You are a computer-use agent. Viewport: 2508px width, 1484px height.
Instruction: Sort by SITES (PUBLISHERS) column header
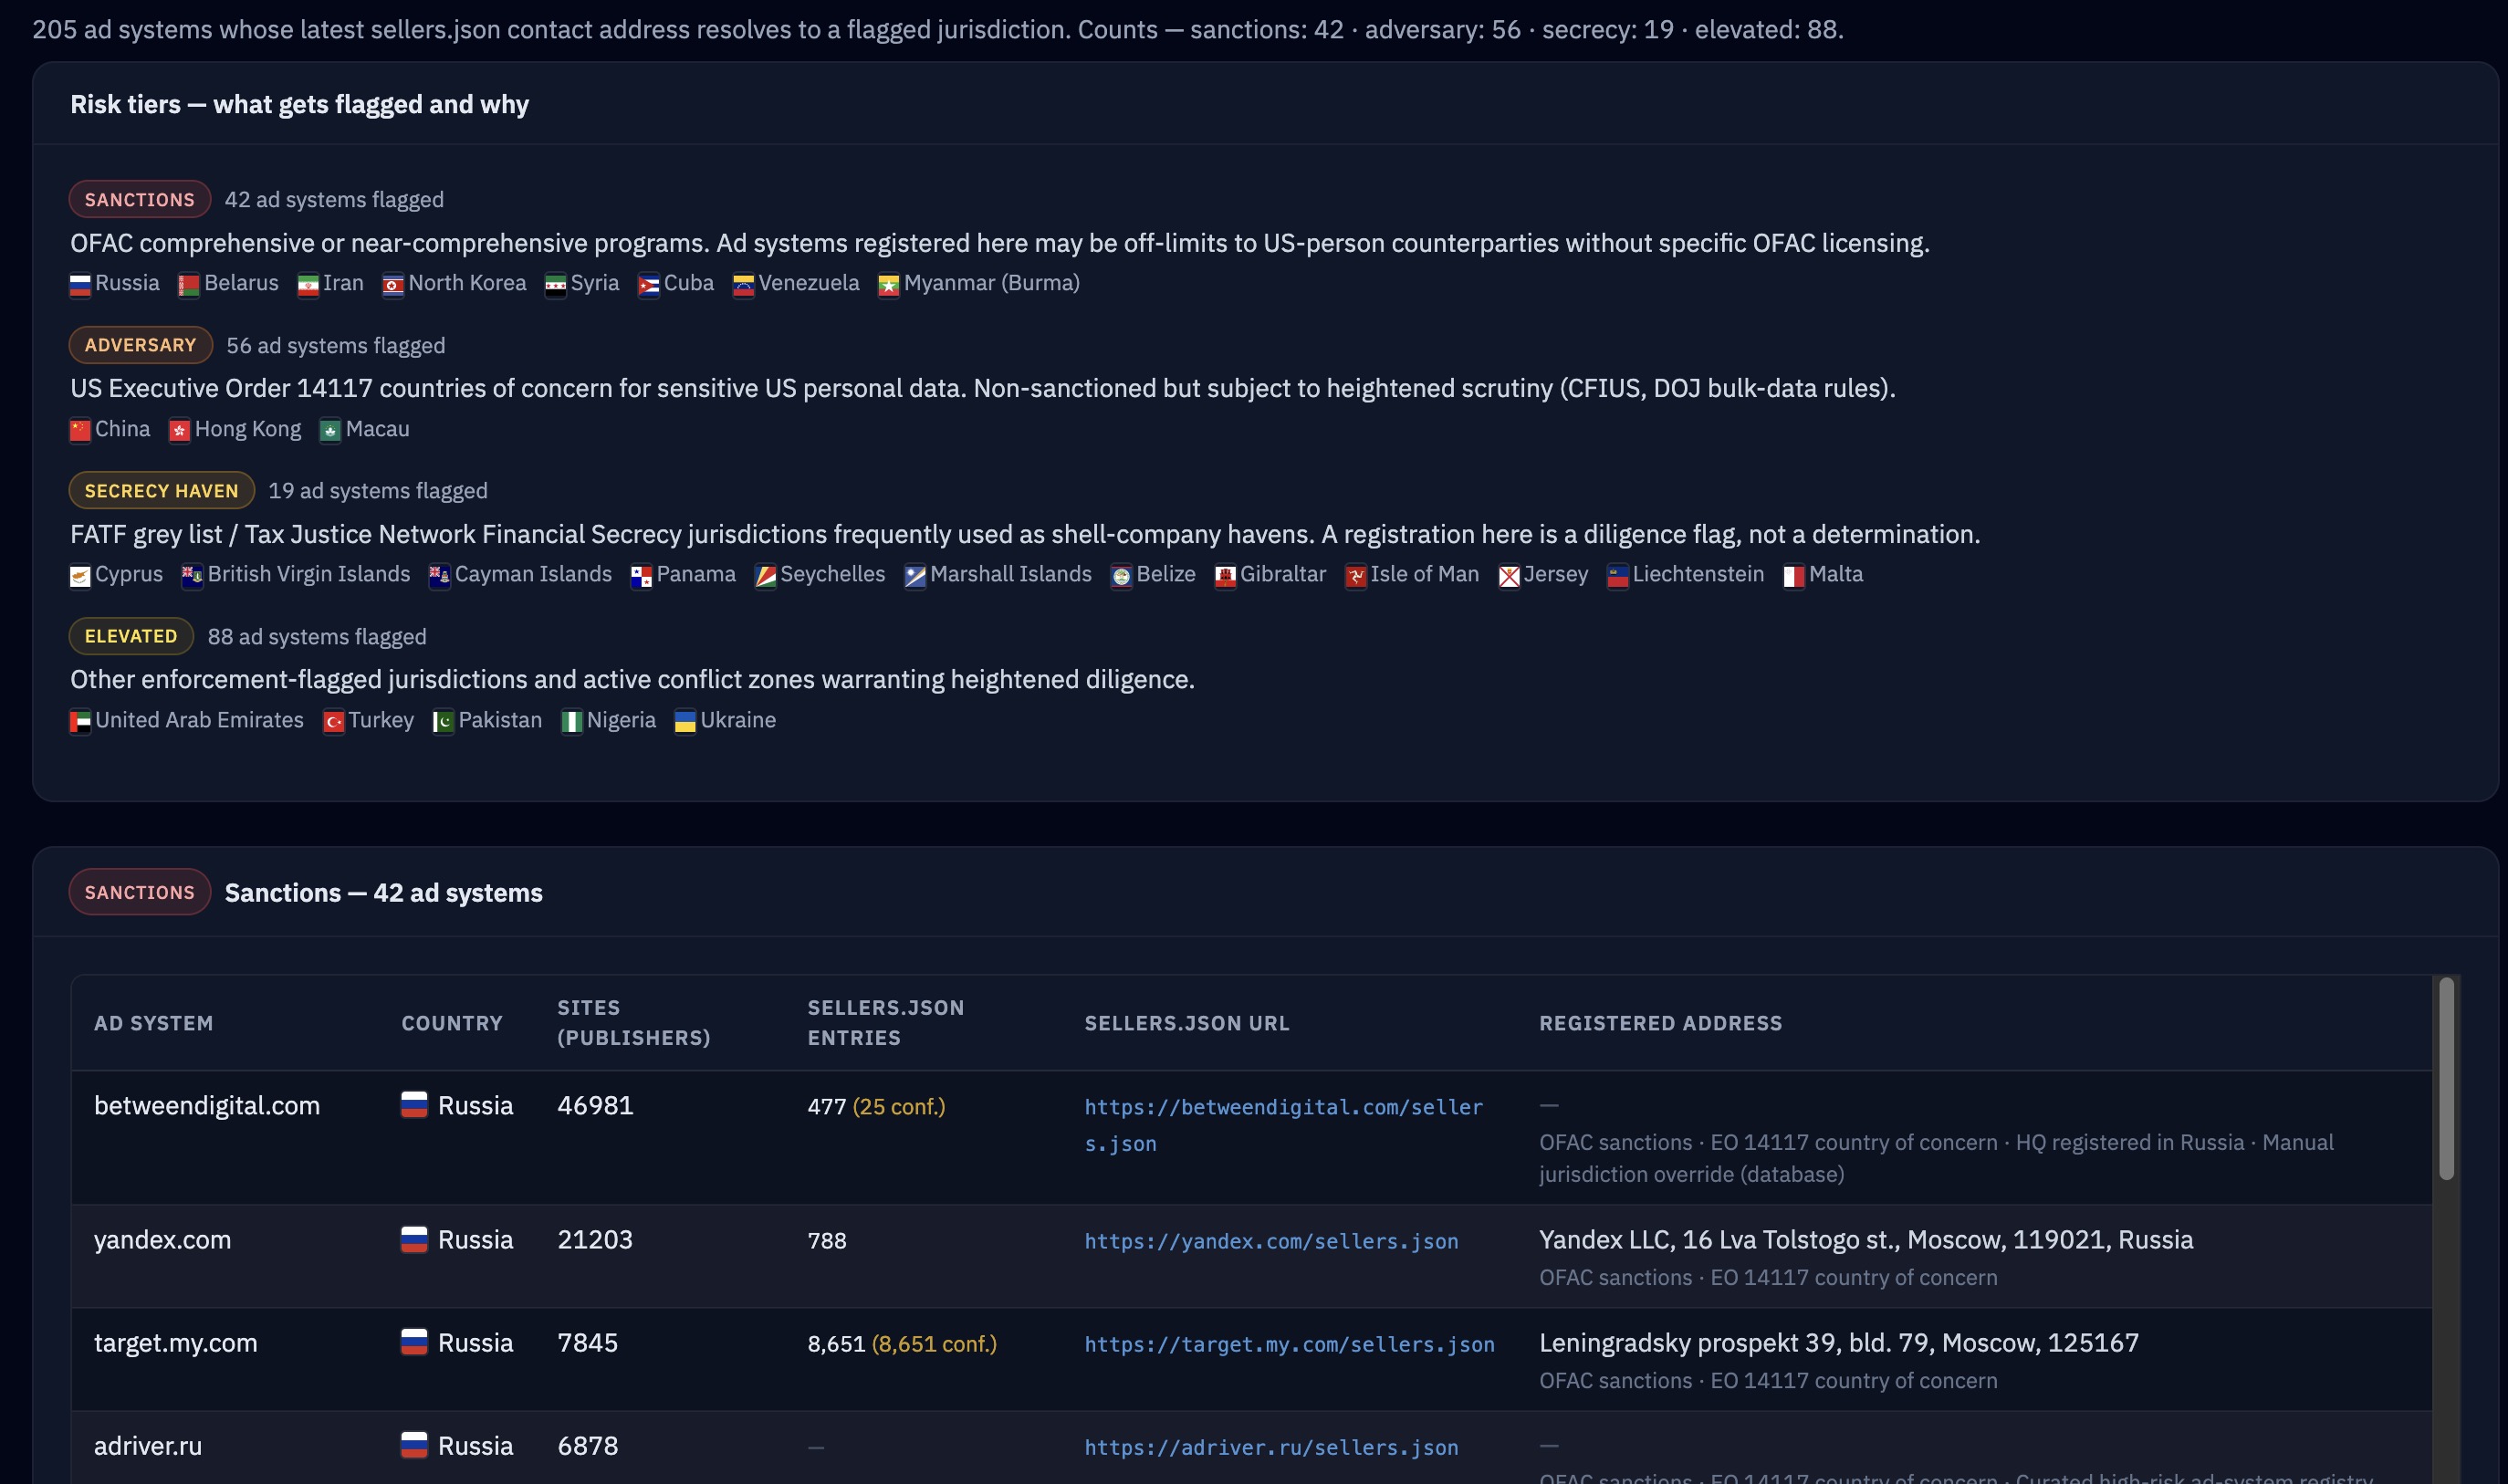click(x=634, y=1023)
